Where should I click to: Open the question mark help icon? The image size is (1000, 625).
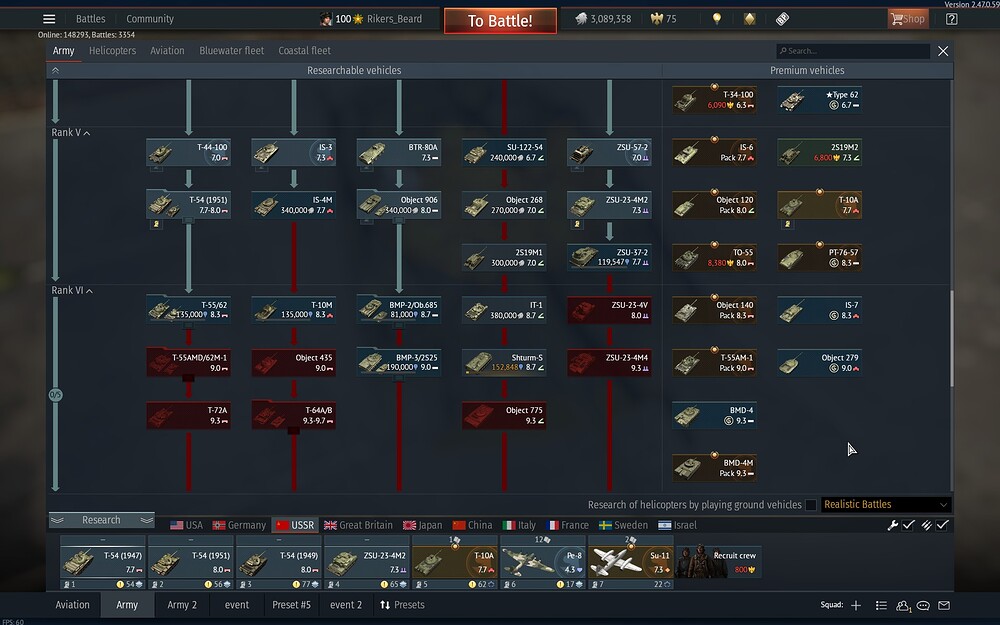pos(952,18)
